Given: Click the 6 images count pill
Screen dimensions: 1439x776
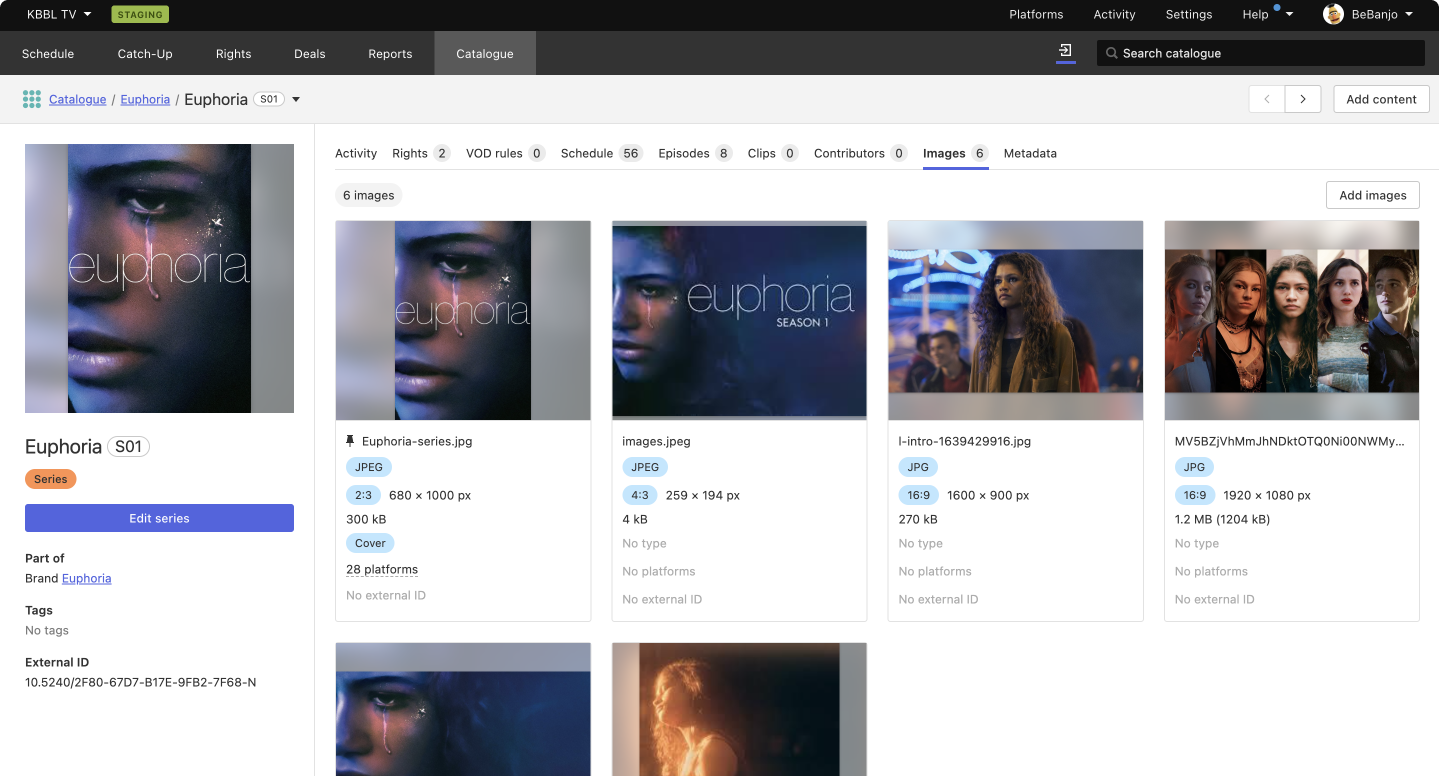Looking at the screenshot, I should 369,195.
